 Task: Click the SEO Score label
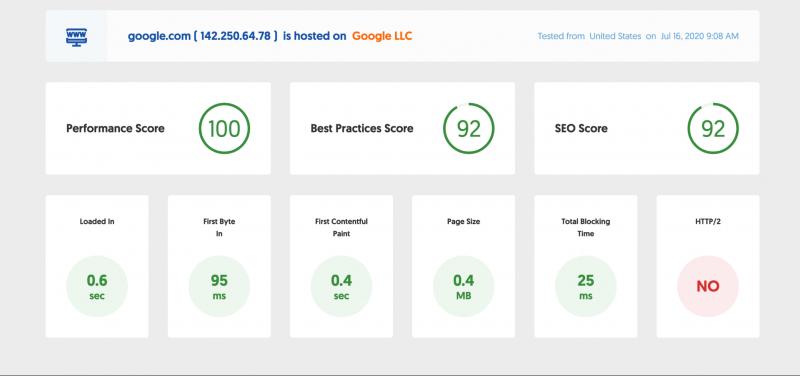[581, 129]
